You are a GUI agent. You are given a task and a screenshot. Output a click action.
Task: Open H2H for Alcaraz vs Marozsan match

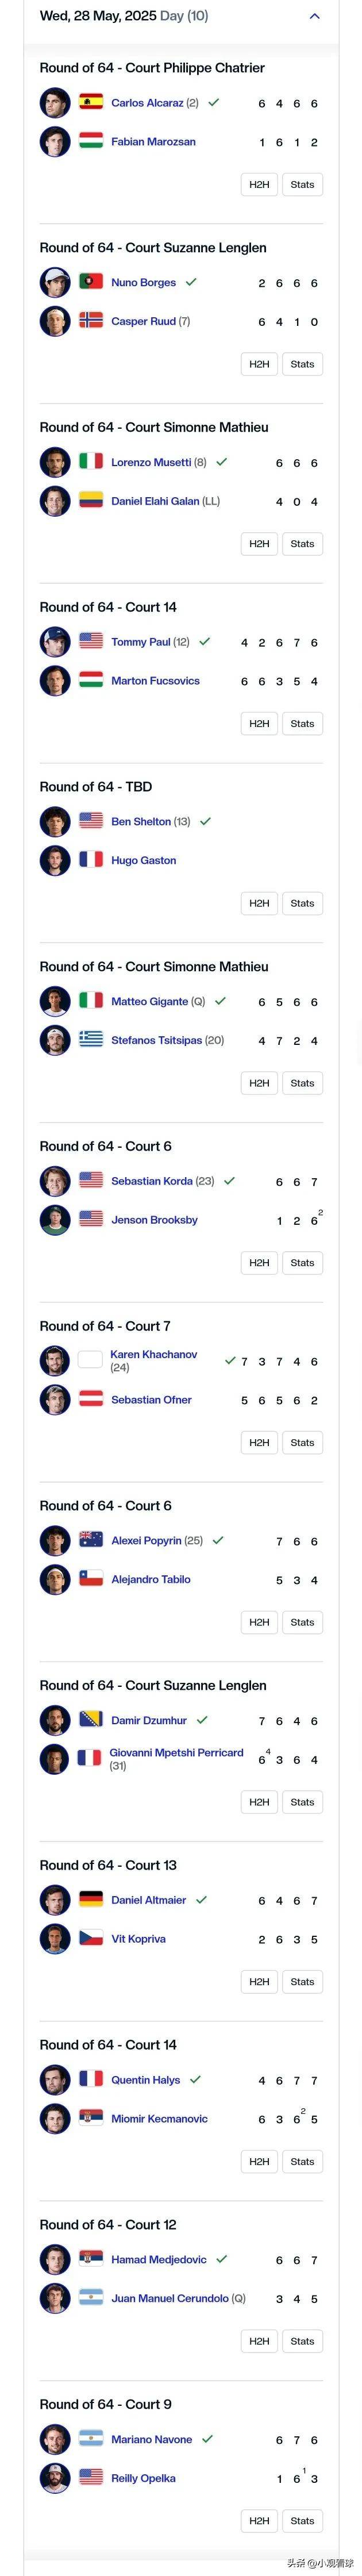260,184
